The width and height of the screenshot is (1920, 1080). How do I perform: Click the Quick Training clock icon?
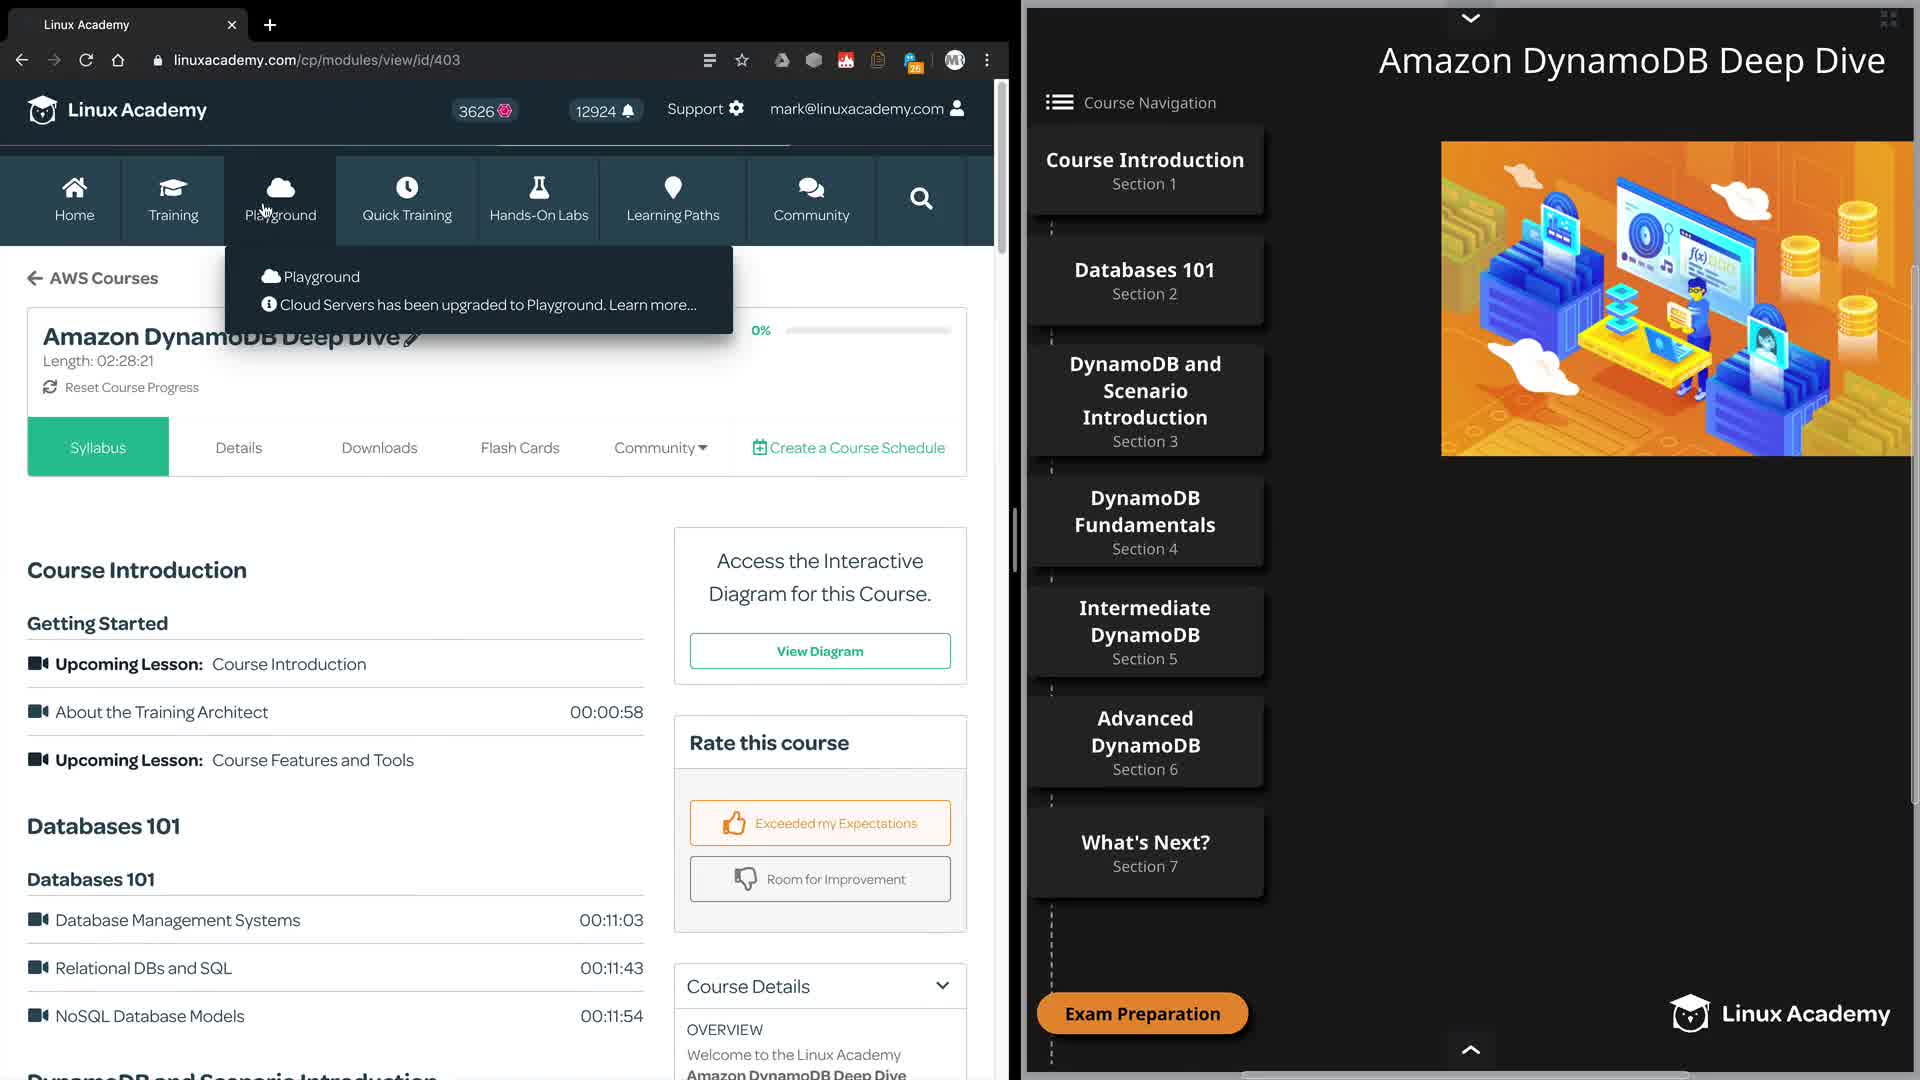point(406,188)
